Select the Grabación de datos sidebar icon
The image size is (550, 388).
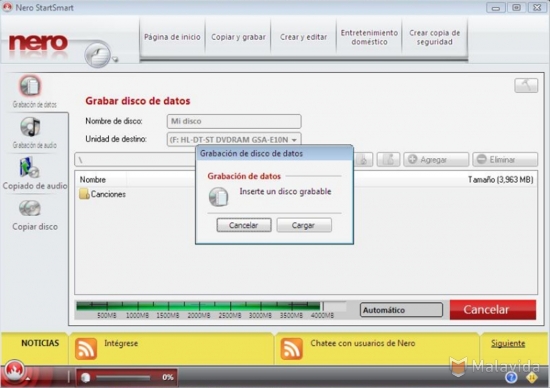coord(30,86)
